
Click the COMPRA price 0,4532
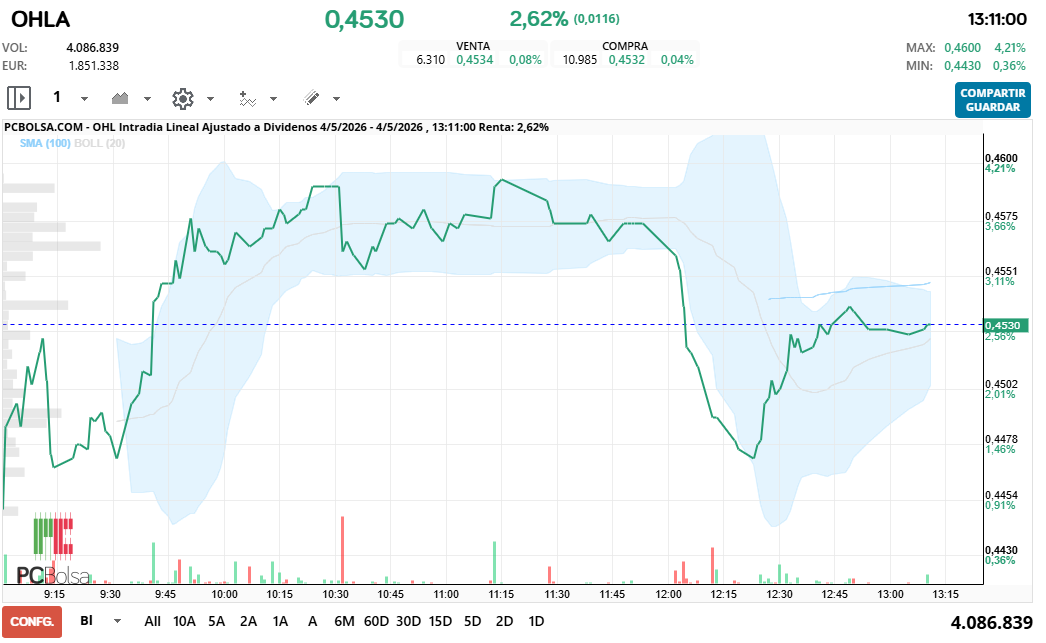tap(626, 60)
